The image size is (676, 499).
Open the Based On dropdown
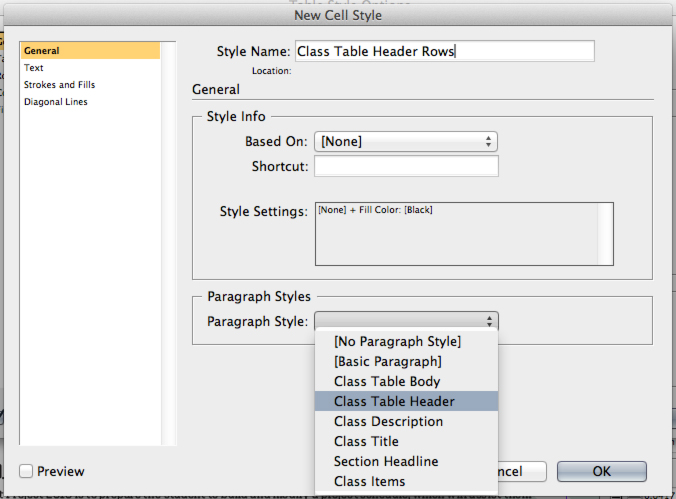(x=406, y=141)
